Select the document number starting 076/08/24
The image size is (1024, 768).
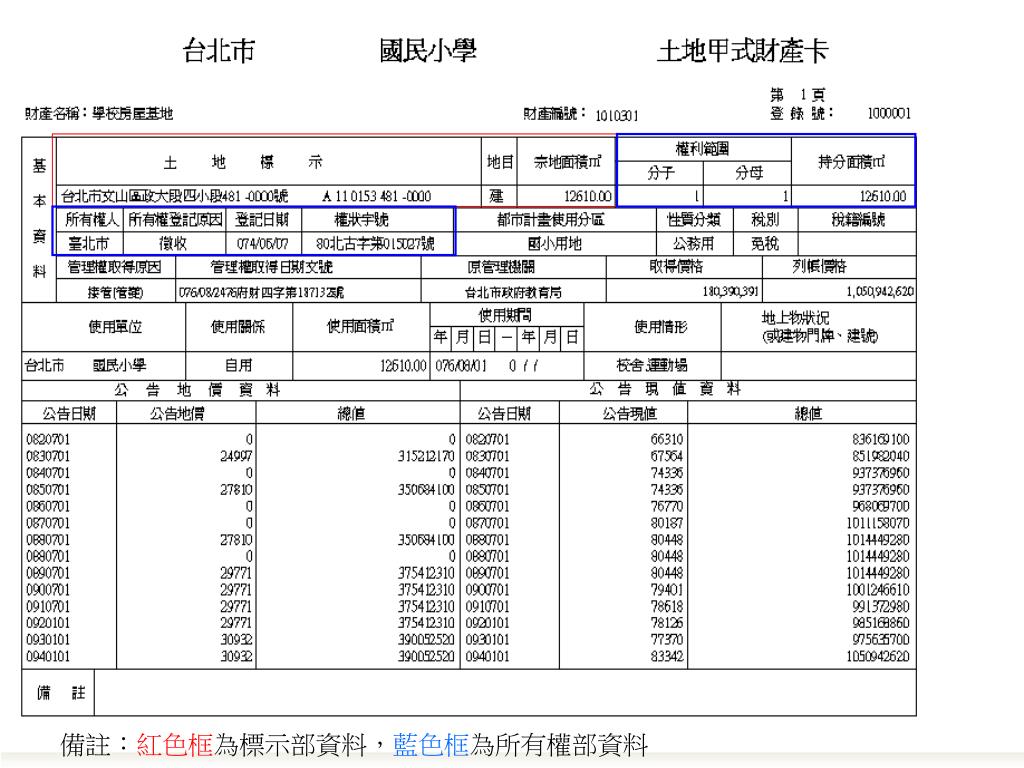tap(261, 292)
